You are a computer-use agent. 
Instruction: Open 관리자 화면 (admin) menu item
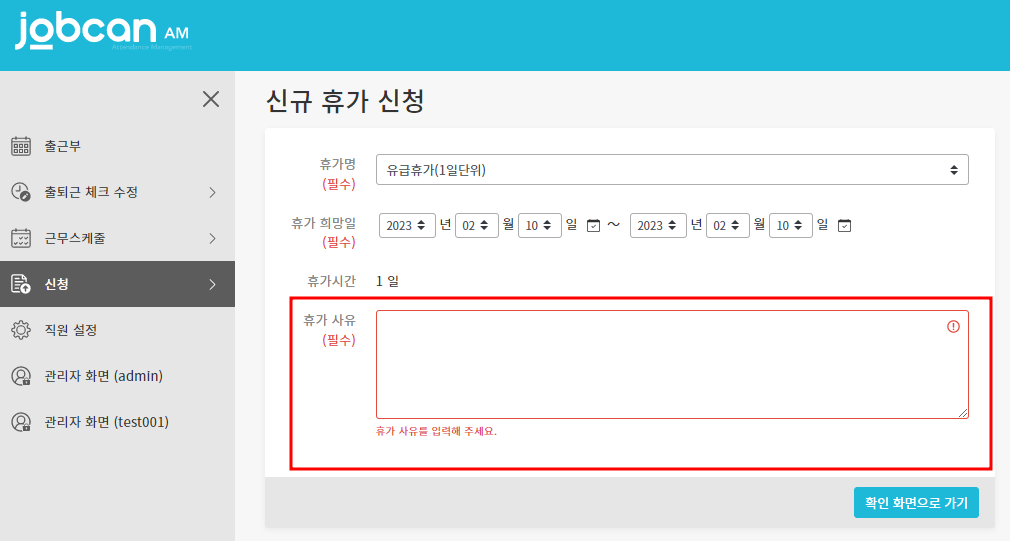pos(103,376)
